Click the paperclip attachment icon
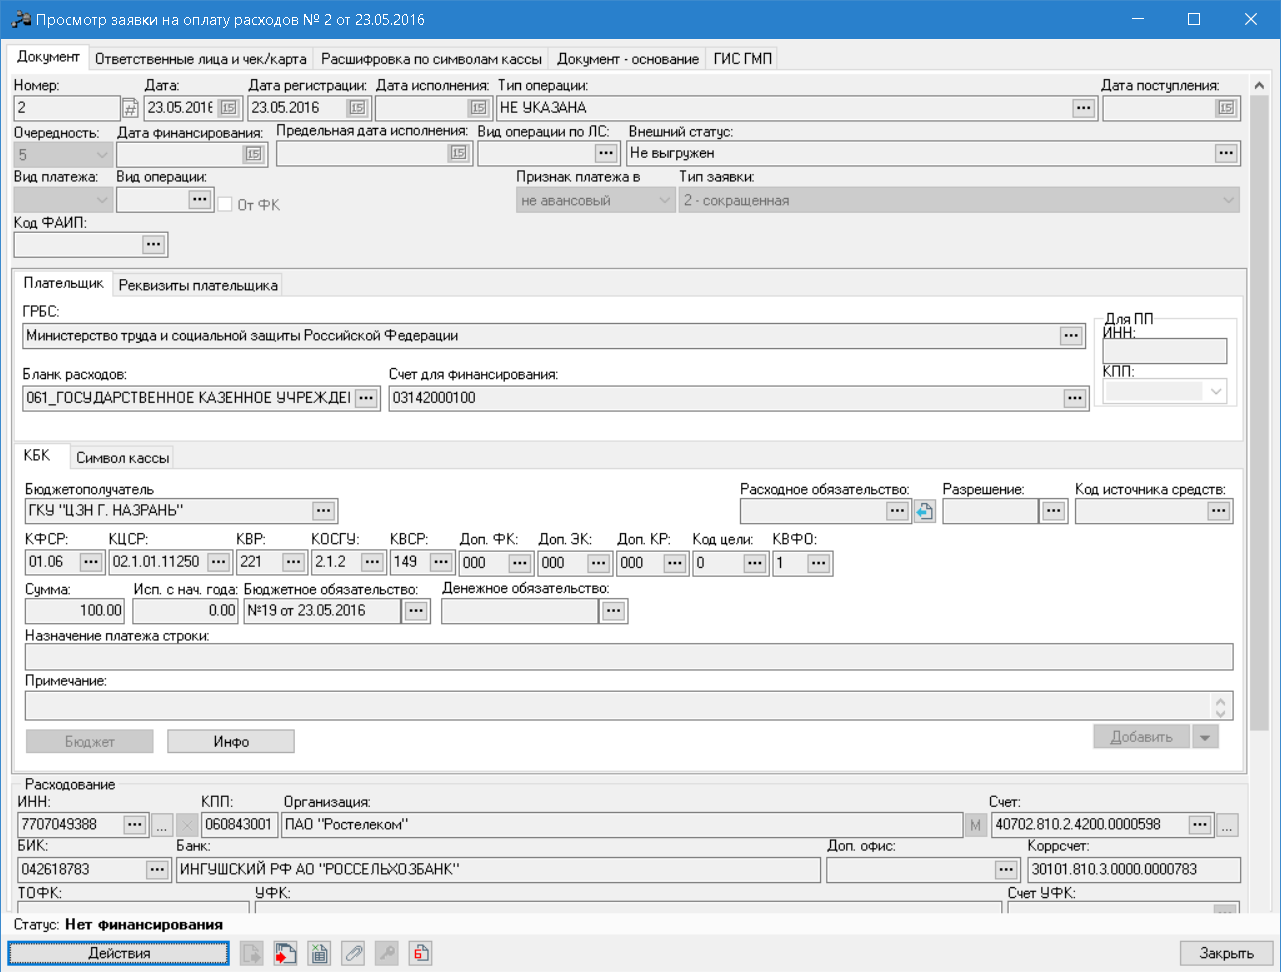 (353, 953)
